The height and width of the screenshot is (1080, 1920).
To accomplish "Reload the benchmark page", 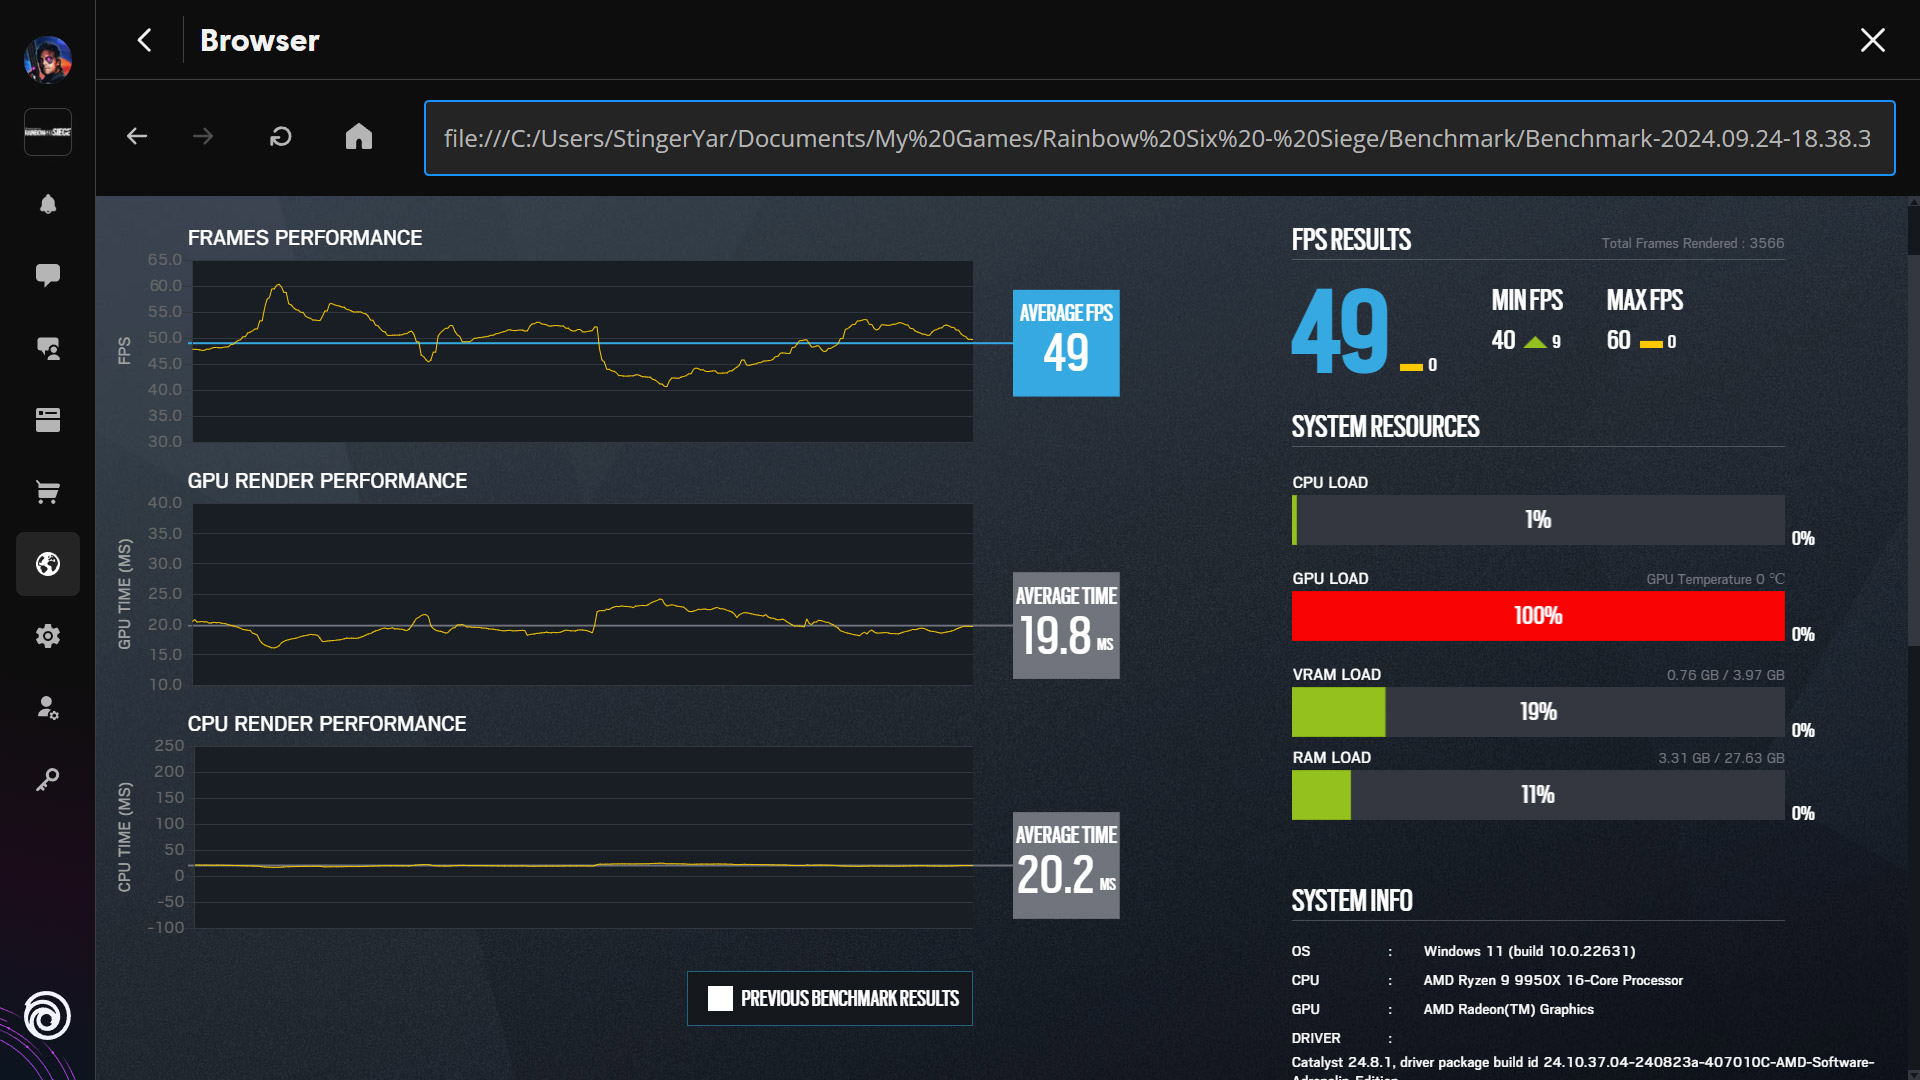I will tap(281, 137).
